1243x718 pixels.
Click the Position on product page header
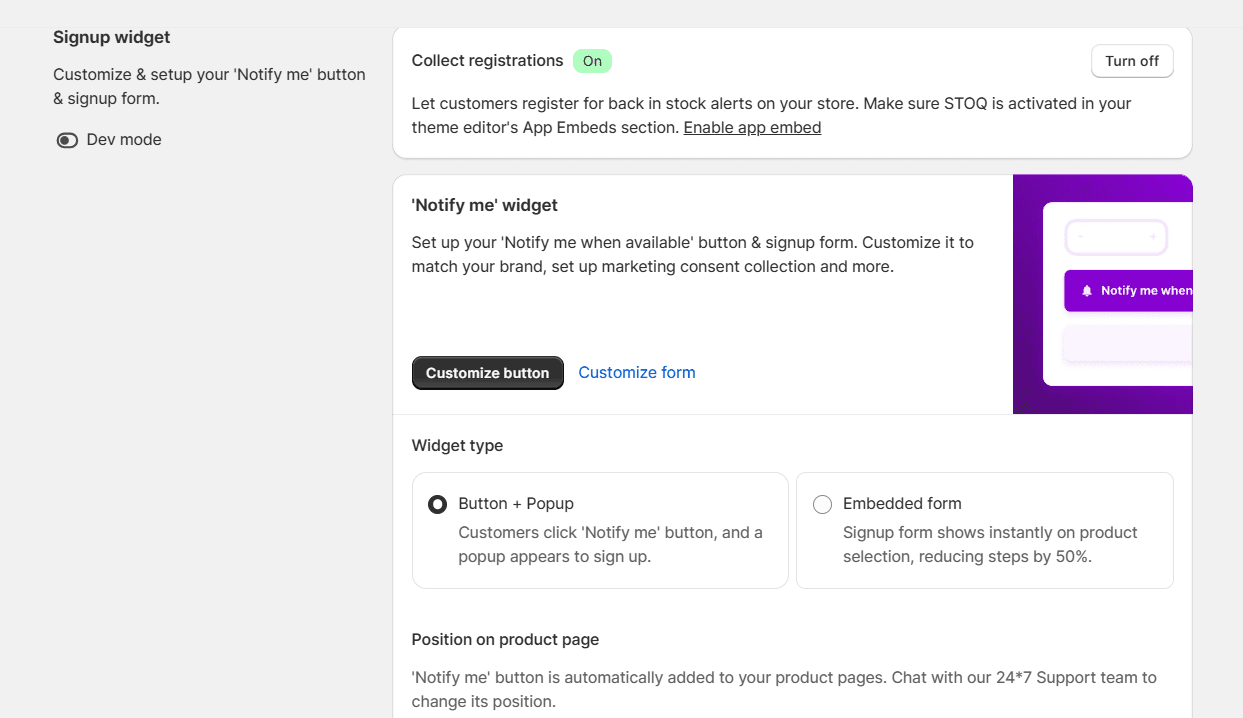[x=505, y=639]
